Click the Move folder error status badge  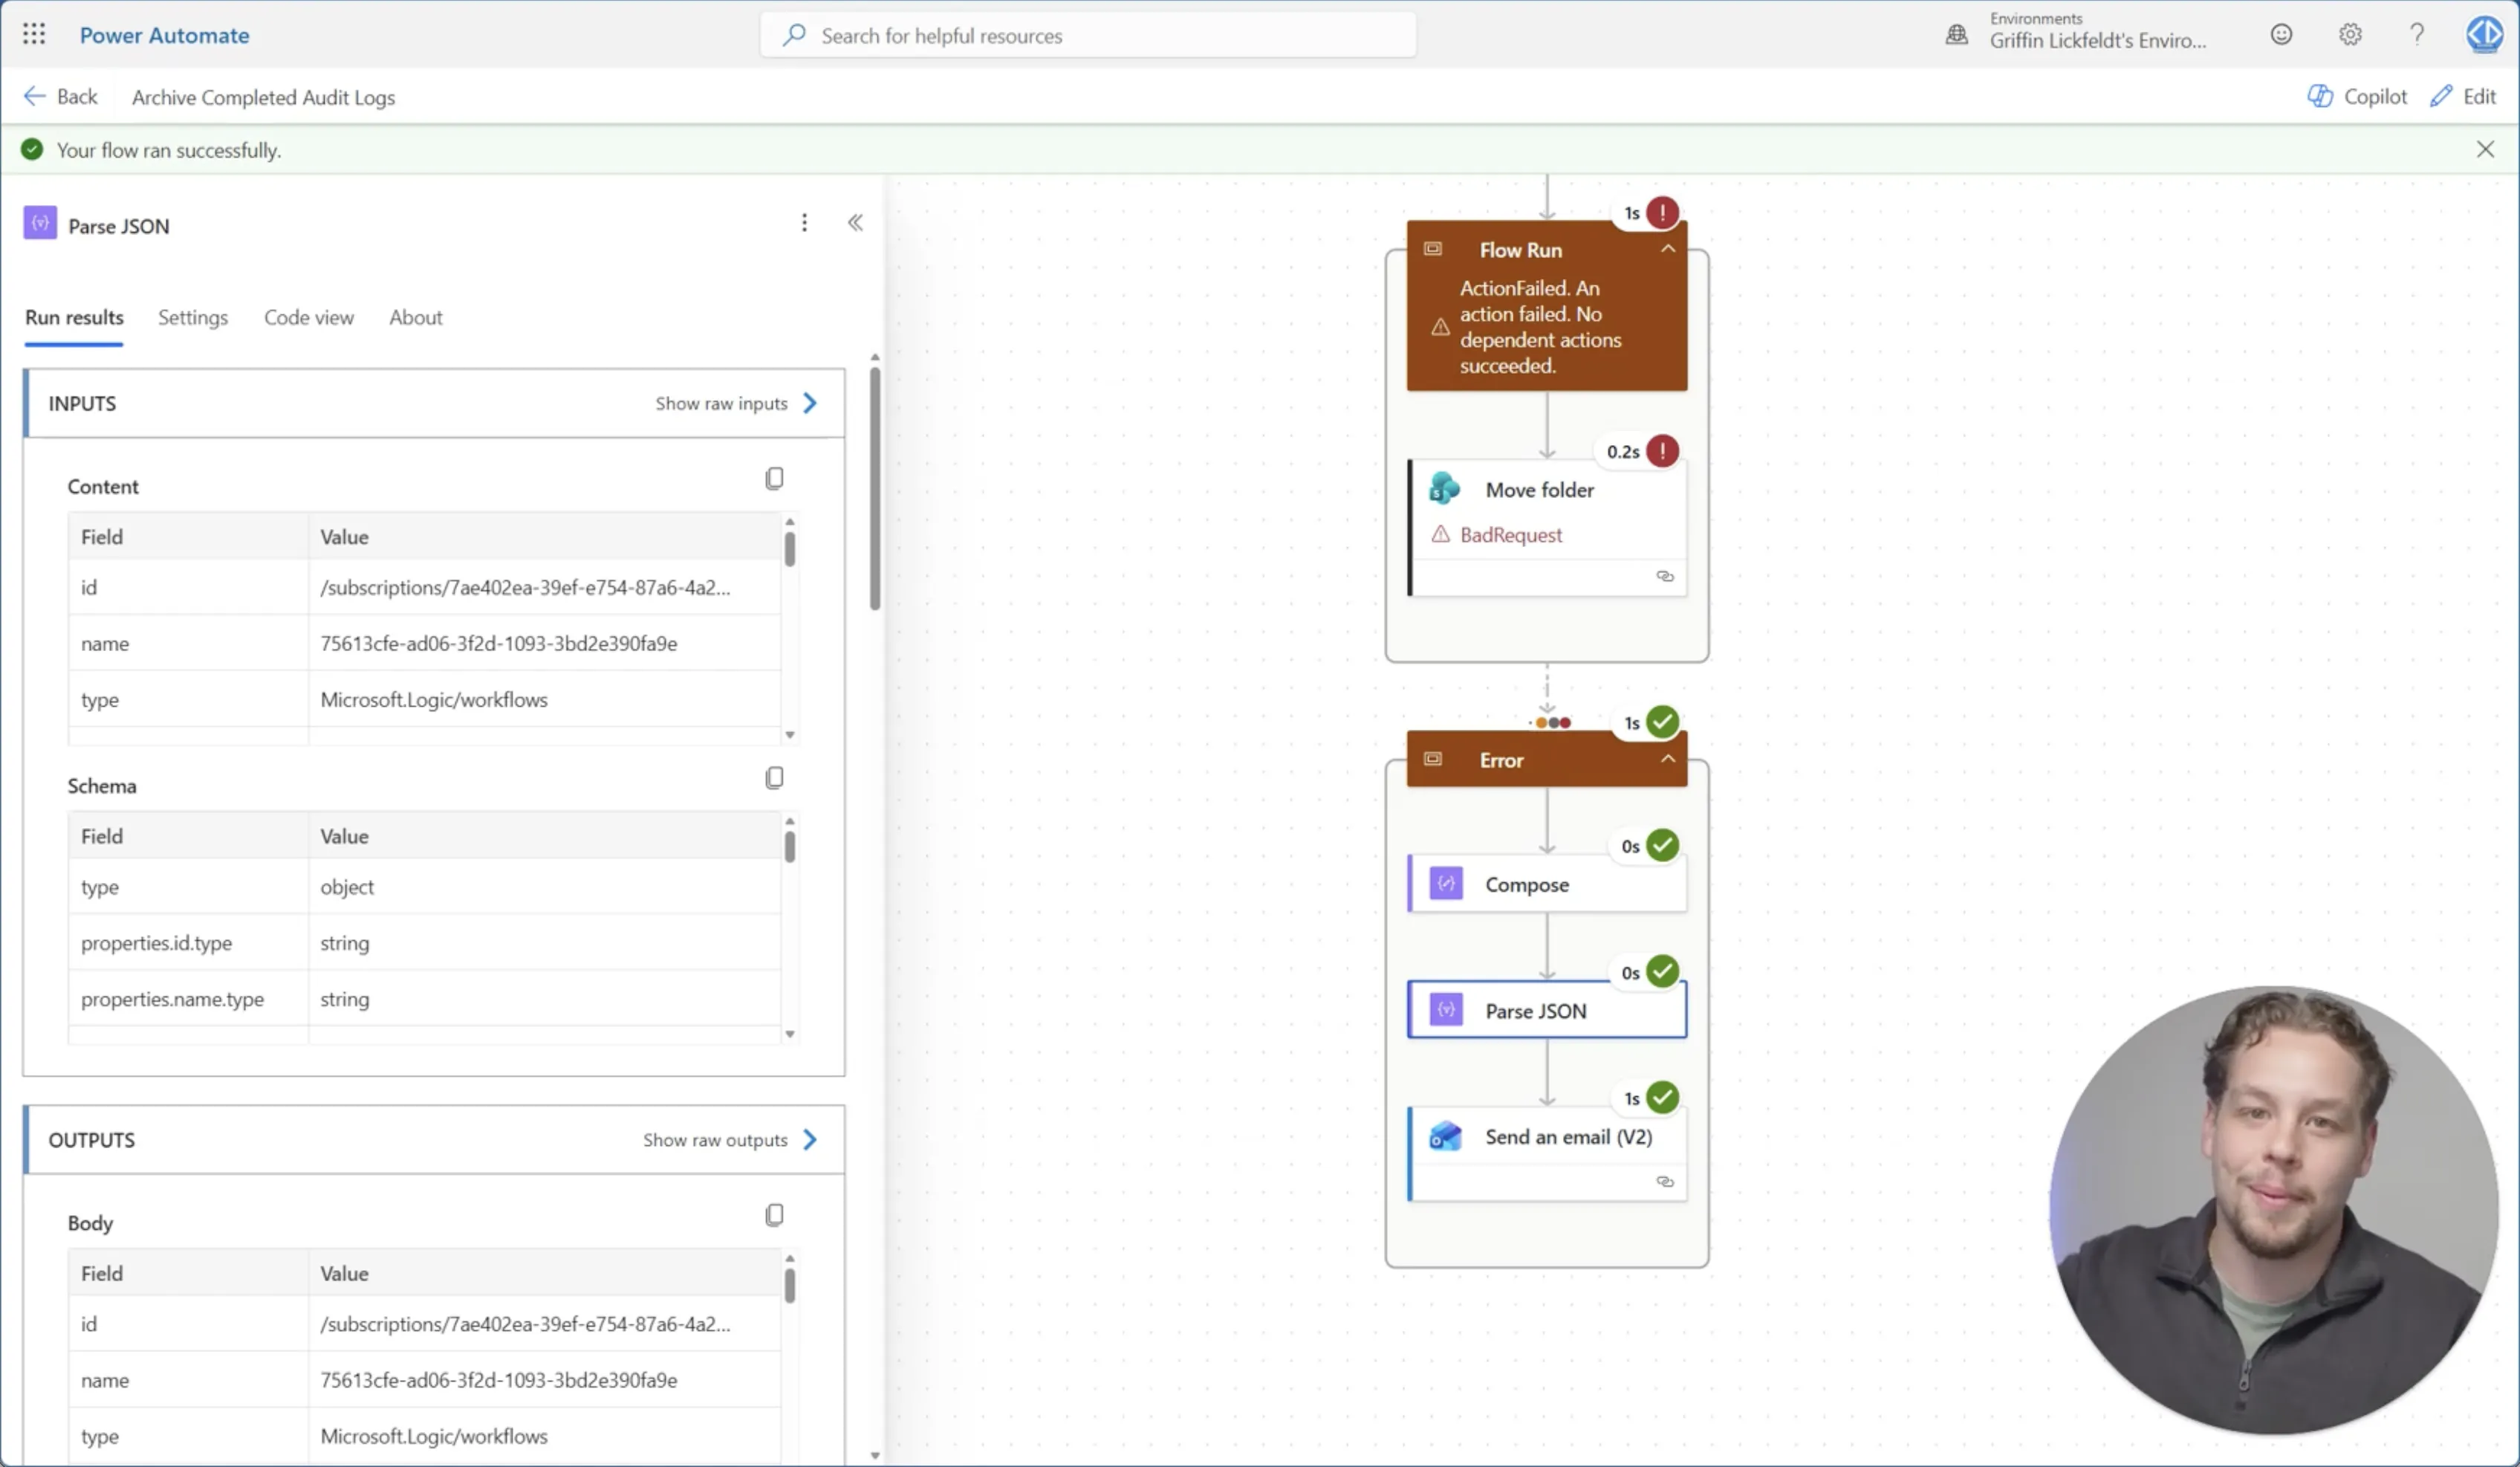click(x=1663, y=451)
